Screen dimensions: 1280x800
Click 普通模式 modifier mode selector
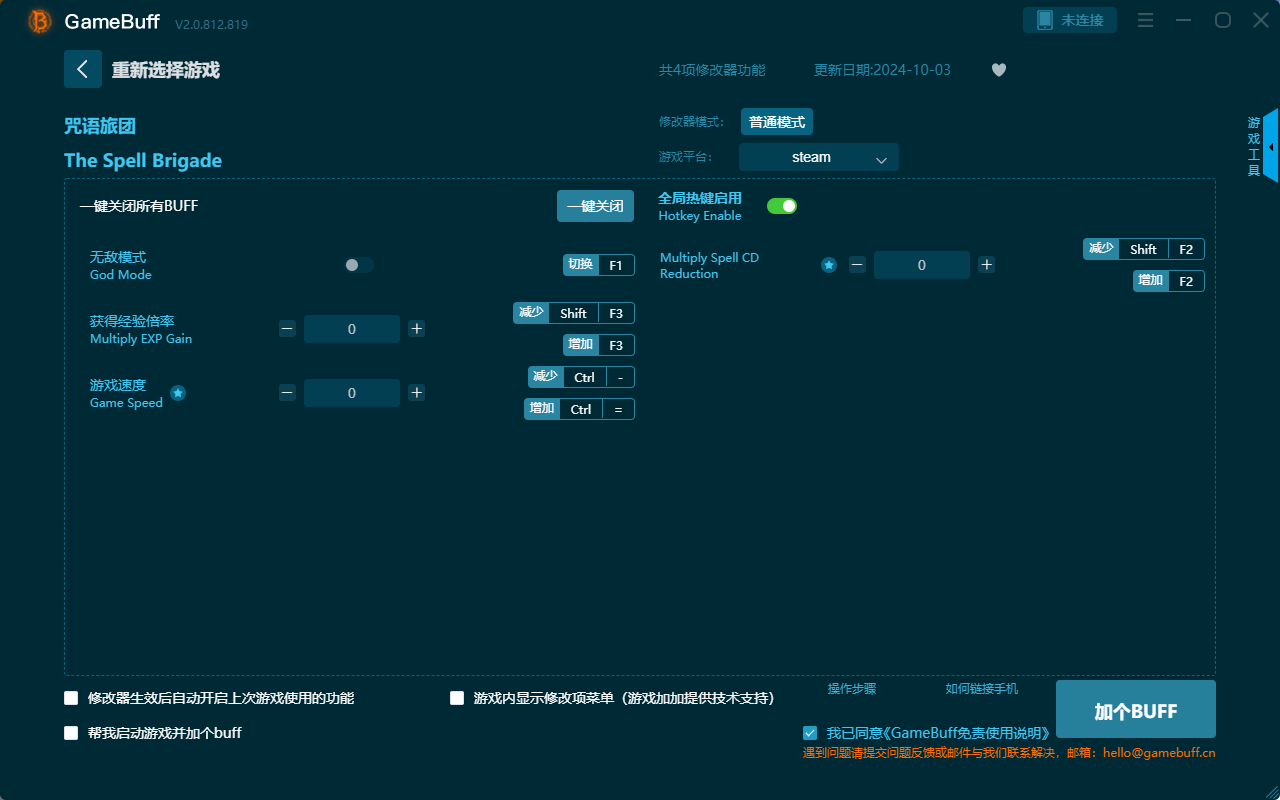coord(777,121)
